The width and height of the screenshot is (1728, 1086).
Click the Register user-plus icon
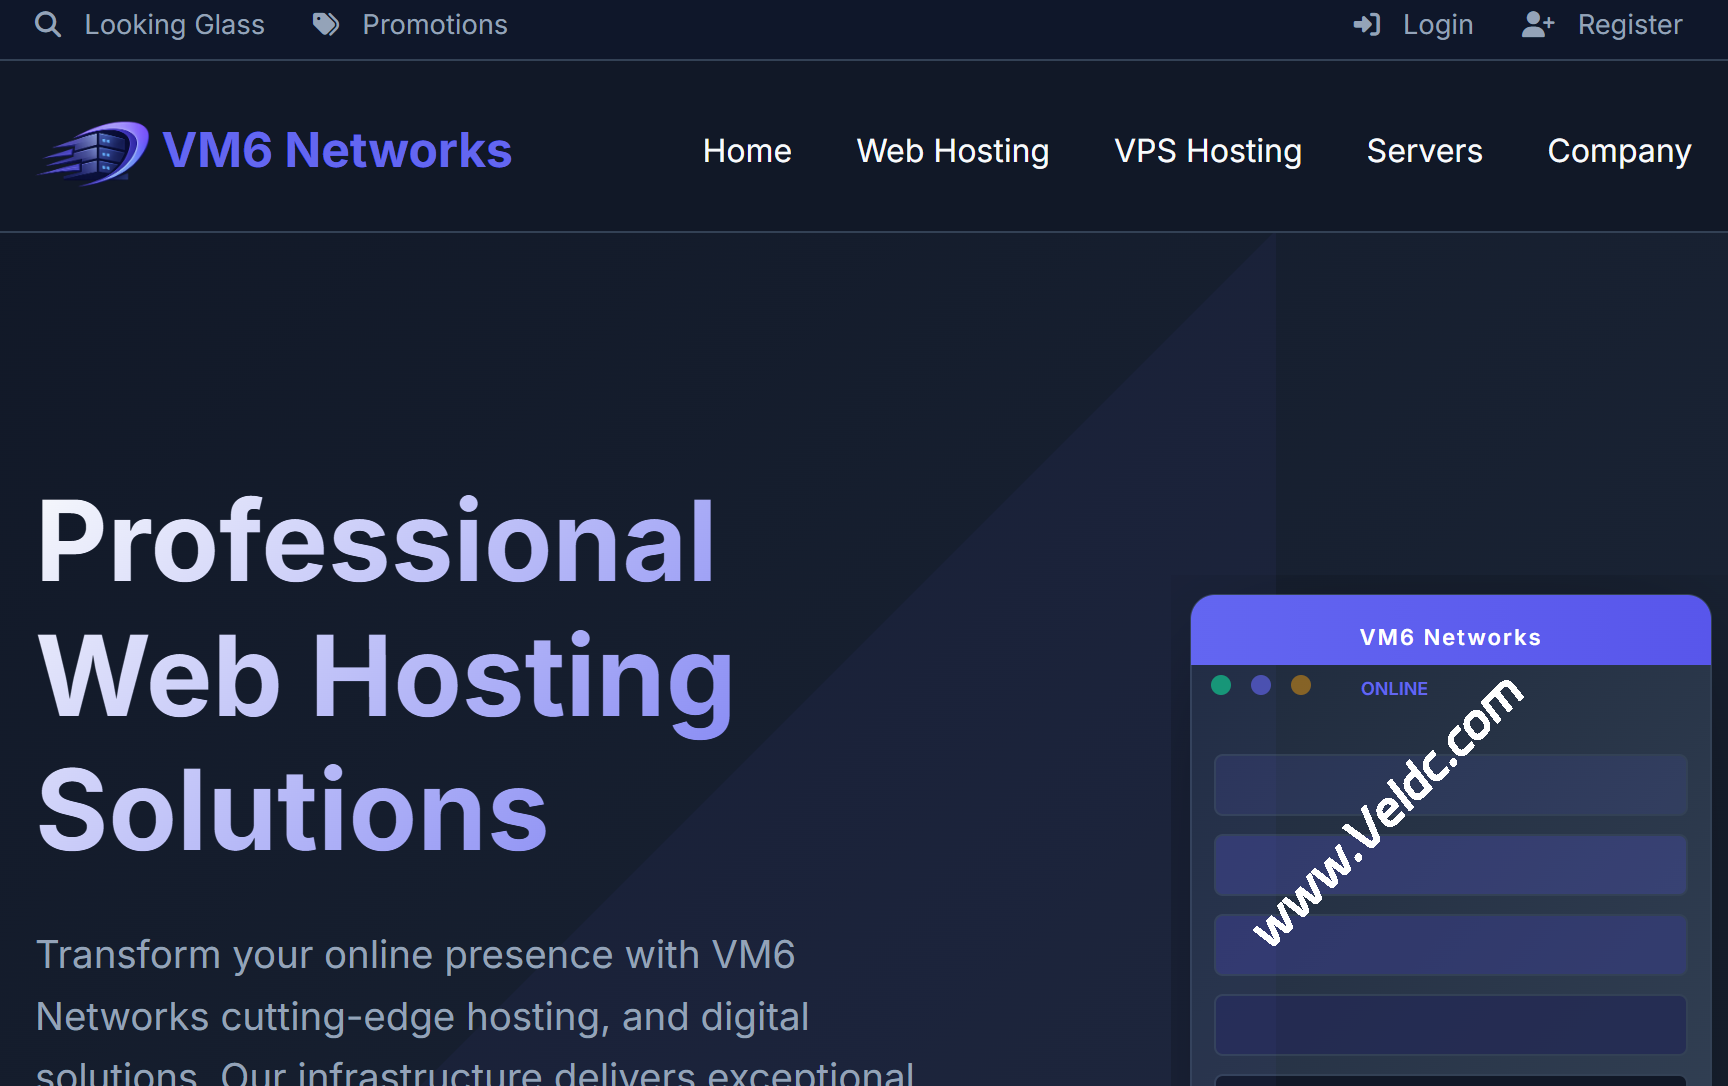(x=1537, y=24)
